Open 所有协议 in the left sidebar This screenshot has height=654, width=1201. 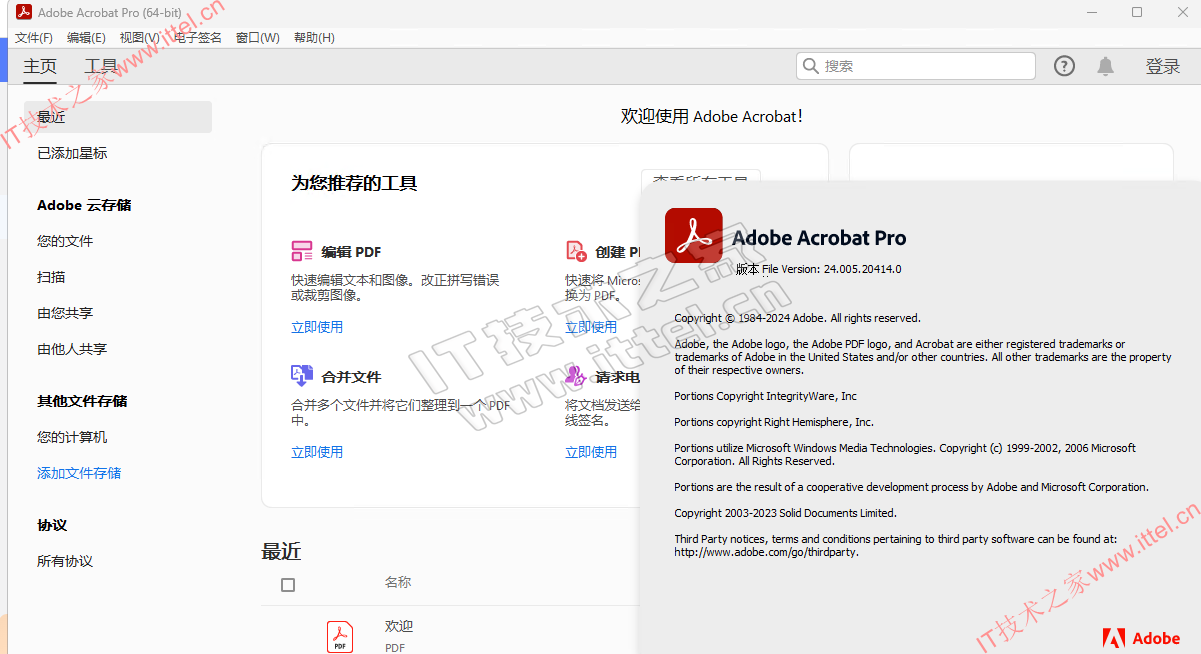[x=65, y=561]
